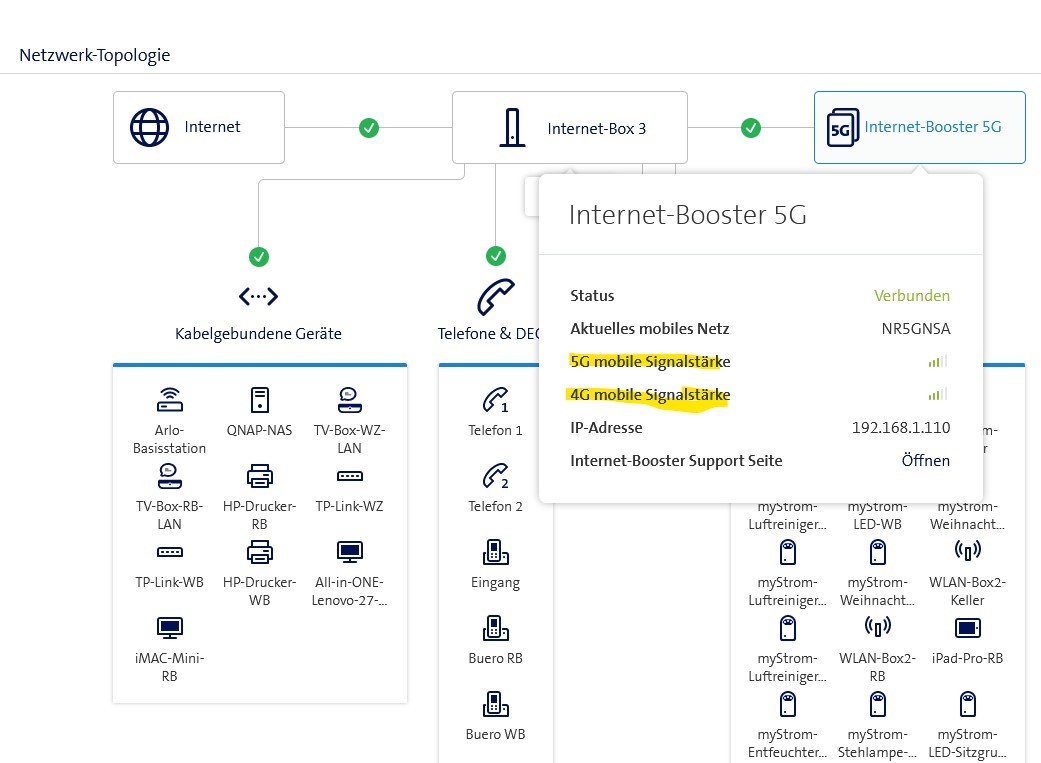This screenshot has height=763, width=1041.
Task: Click the Internet globe node
Action: [x=198, y=128]
